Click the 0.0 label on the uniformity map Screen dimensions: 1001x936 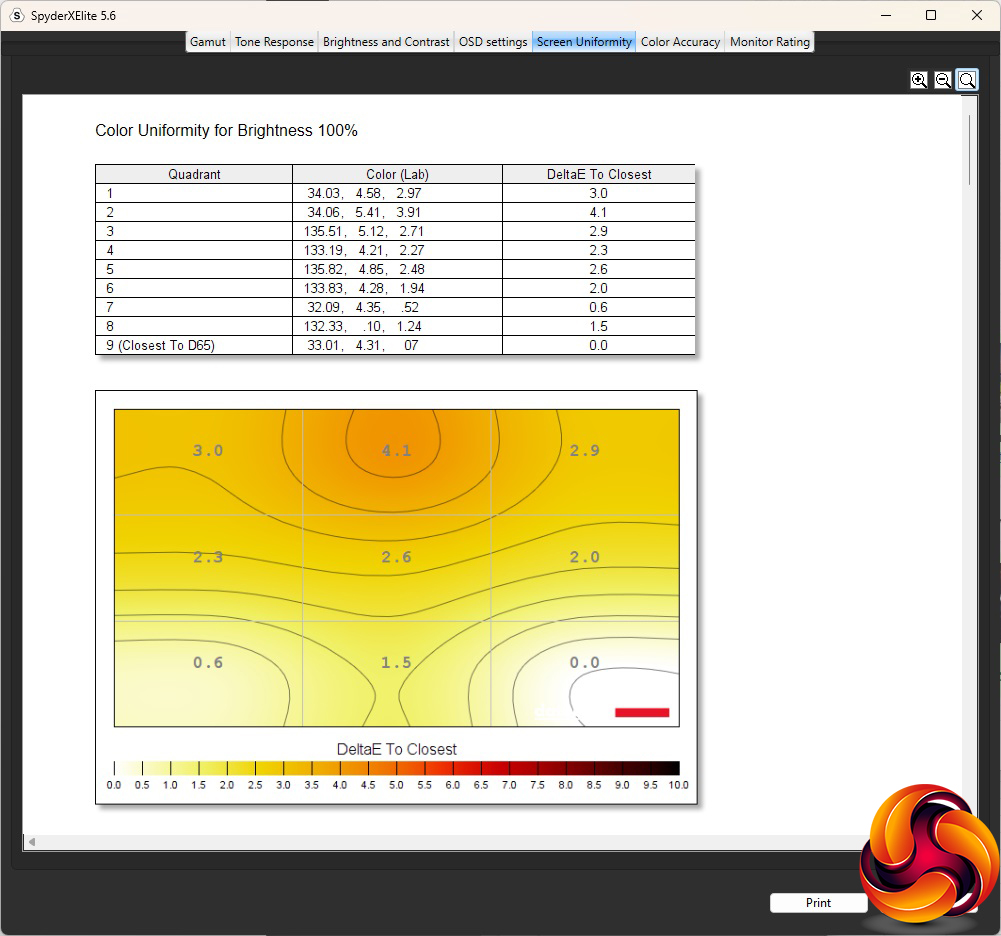pyautogui.click(x=585, y=663)
